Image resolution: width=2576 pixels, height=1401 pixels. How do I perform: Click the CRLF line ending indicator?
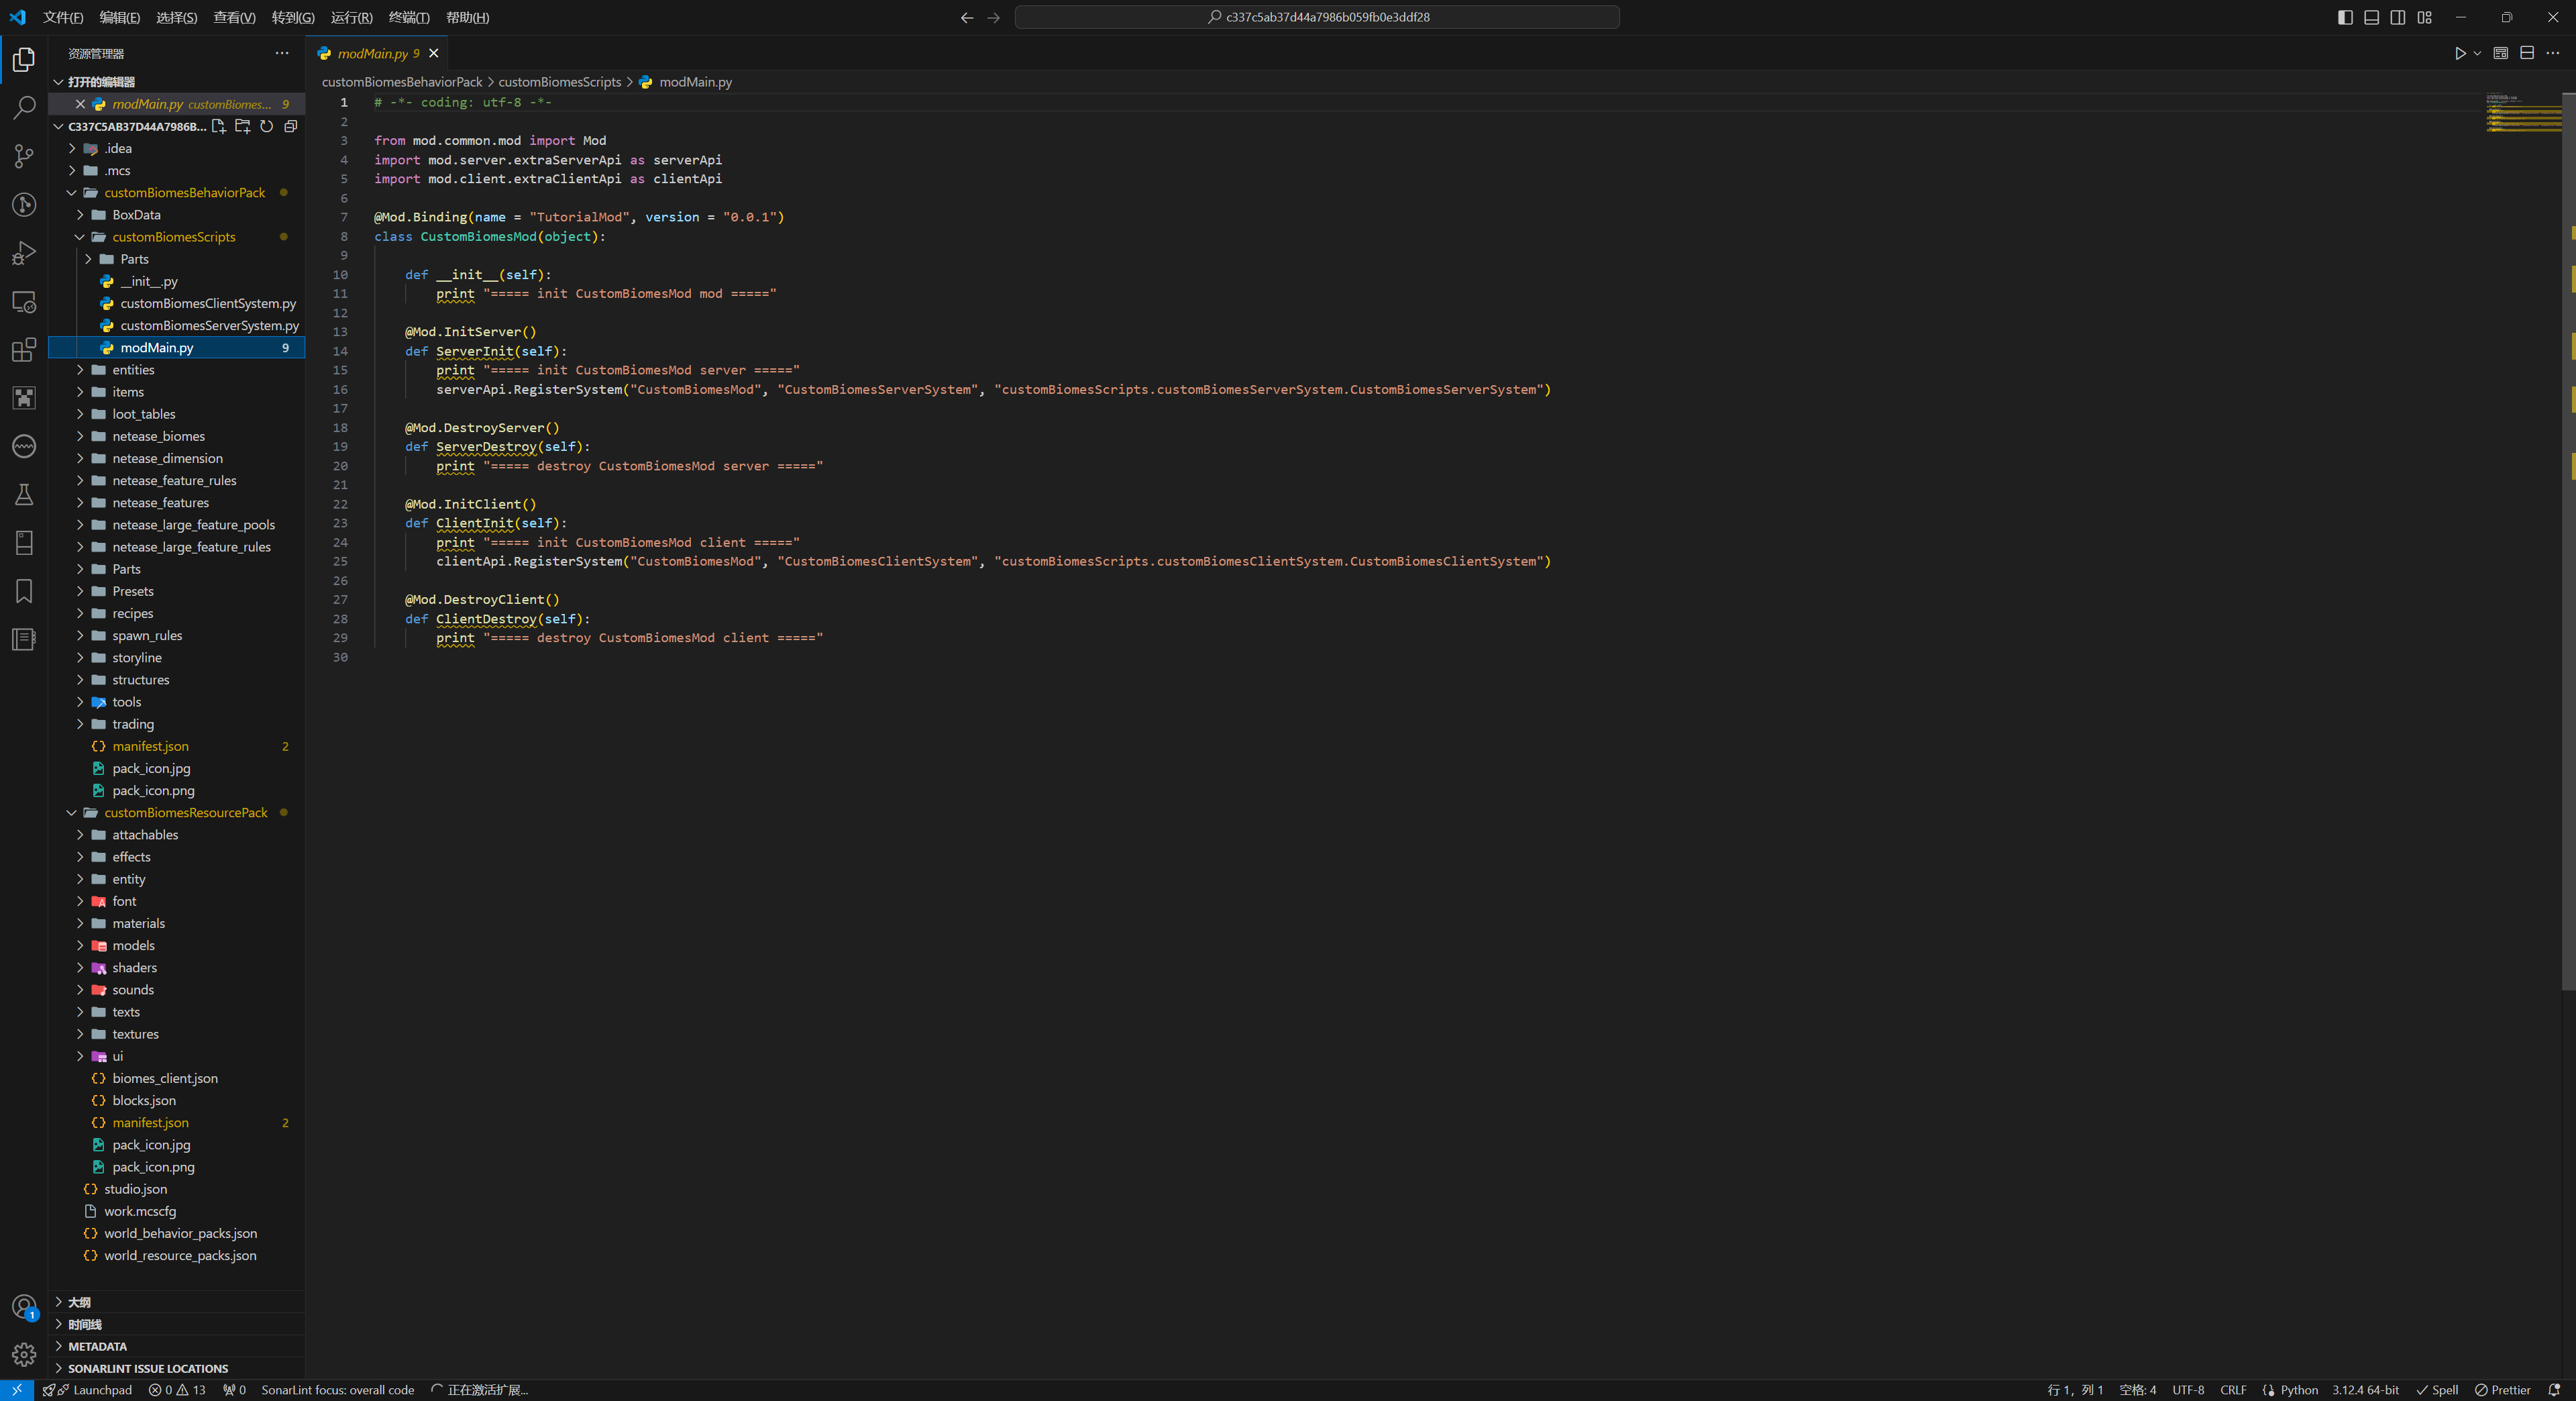tap(2232, 1390)
